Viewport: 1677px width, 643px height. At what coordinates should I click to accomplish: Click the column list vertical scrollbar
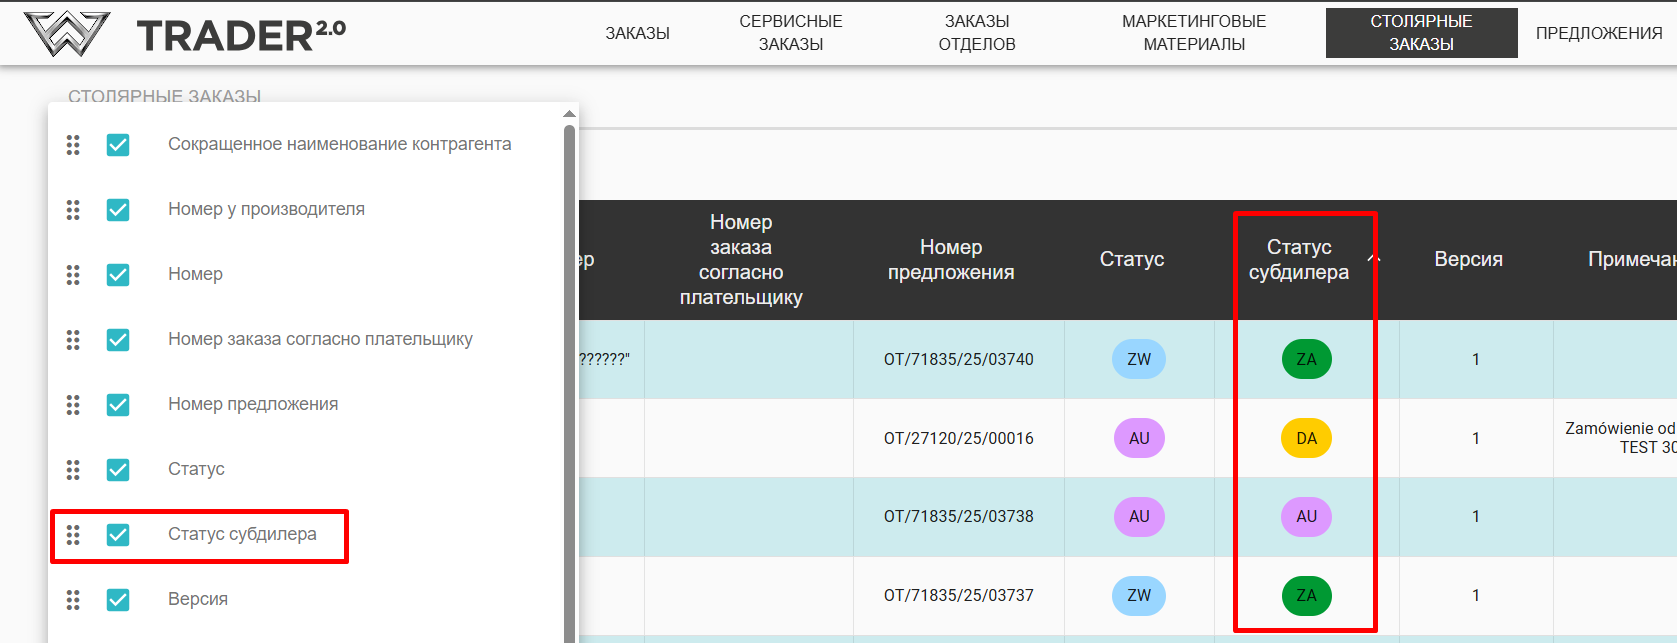569,380
